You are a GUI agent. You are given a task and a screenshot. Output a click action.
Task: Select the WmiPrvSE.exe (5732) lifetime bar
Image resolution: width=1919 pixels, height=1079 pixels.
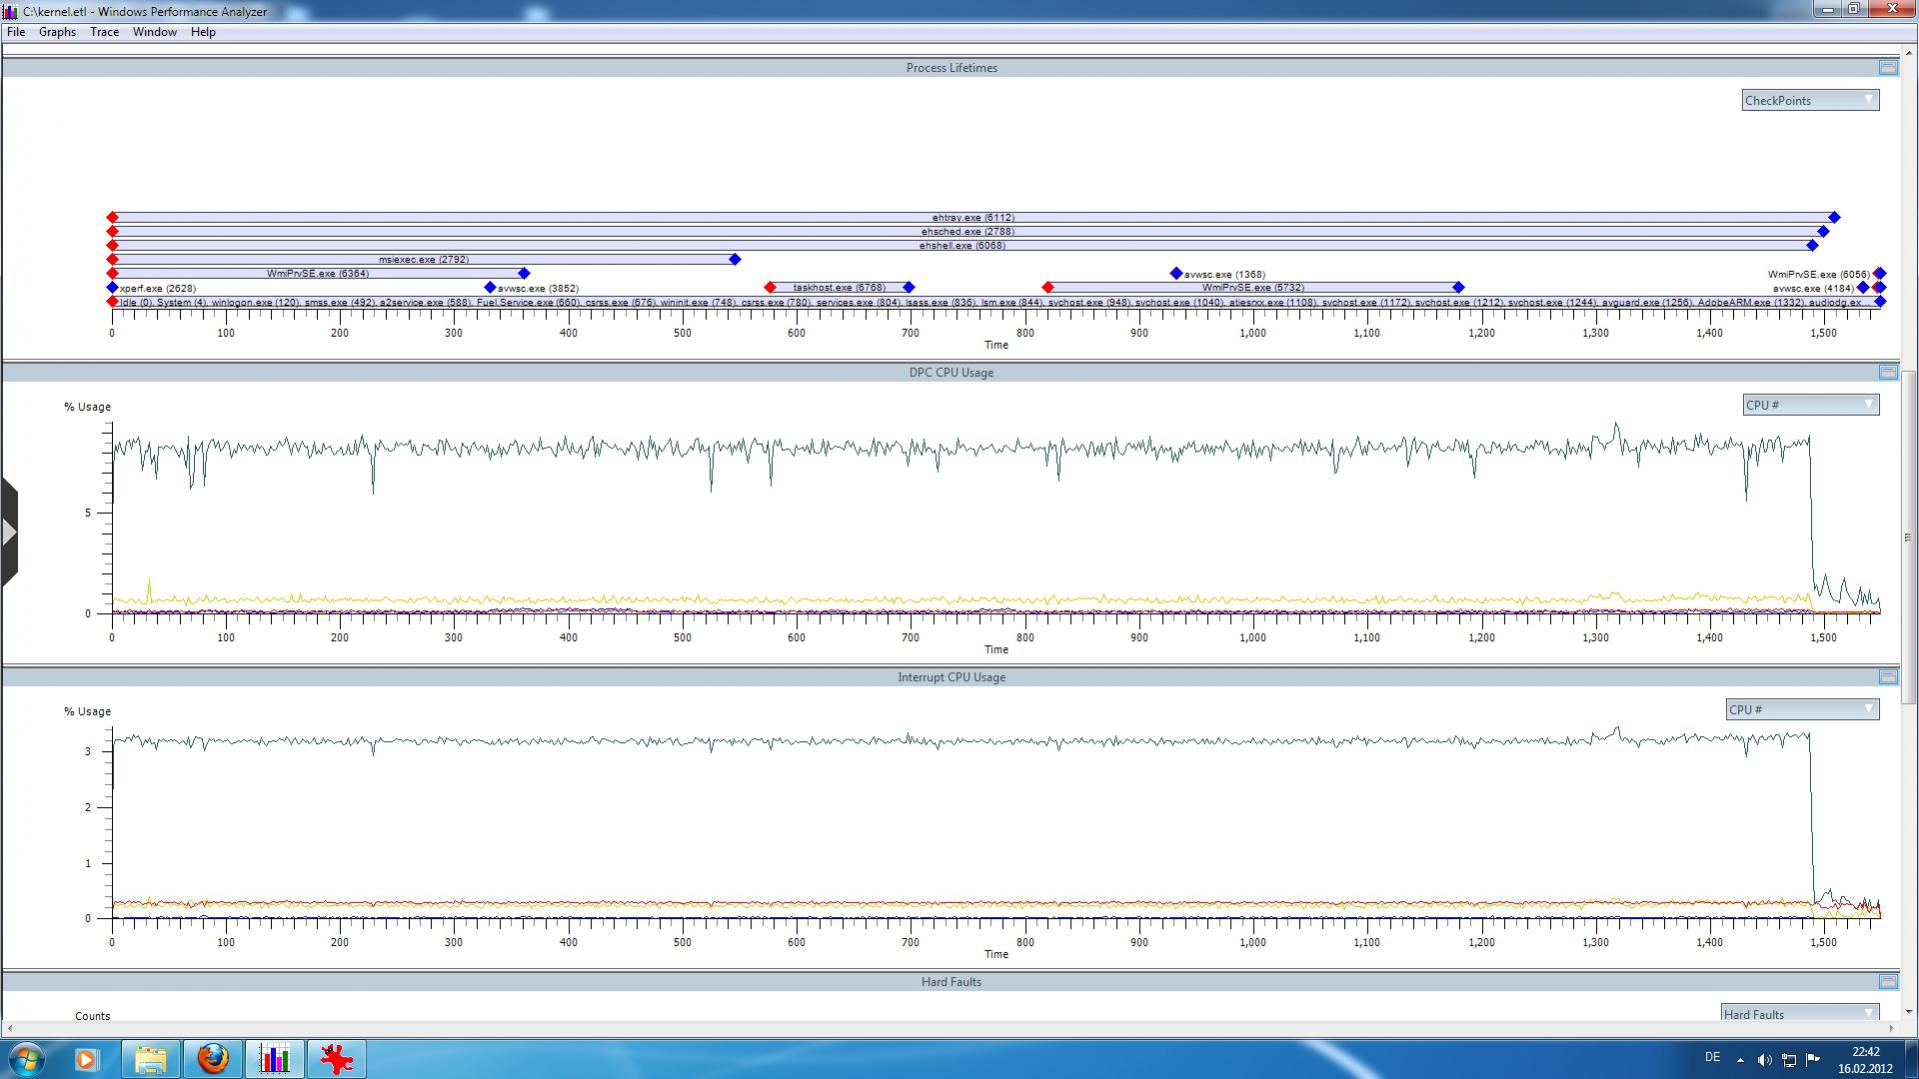click(x=1253, y=287)
